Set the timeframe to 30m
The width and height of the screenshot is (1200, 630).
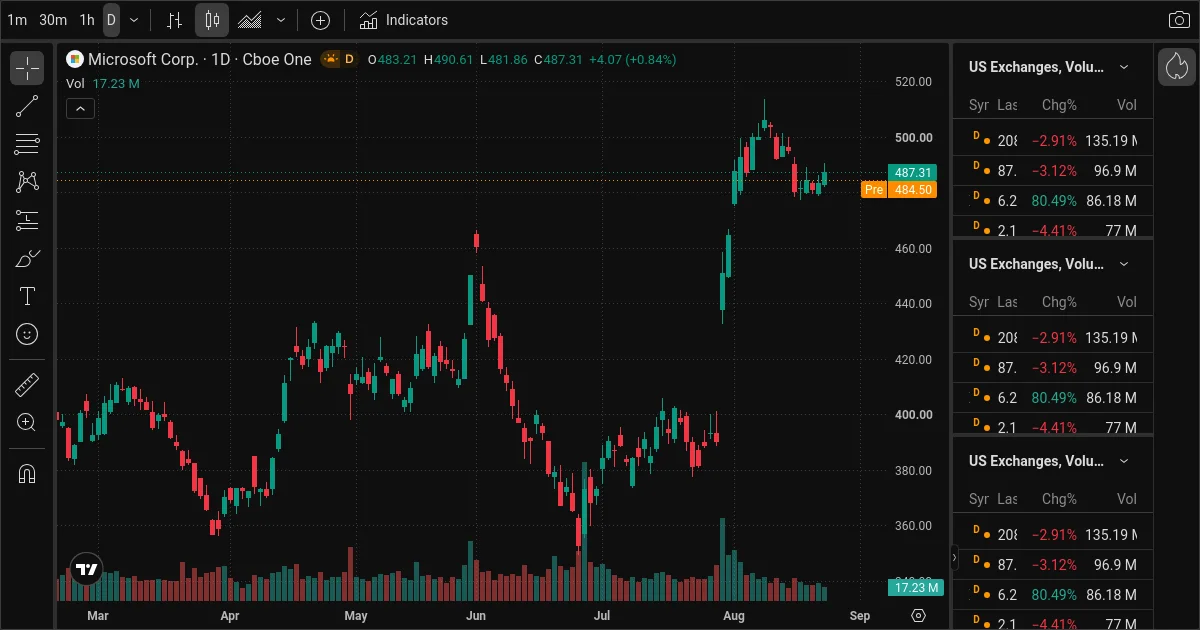[53, 20]
